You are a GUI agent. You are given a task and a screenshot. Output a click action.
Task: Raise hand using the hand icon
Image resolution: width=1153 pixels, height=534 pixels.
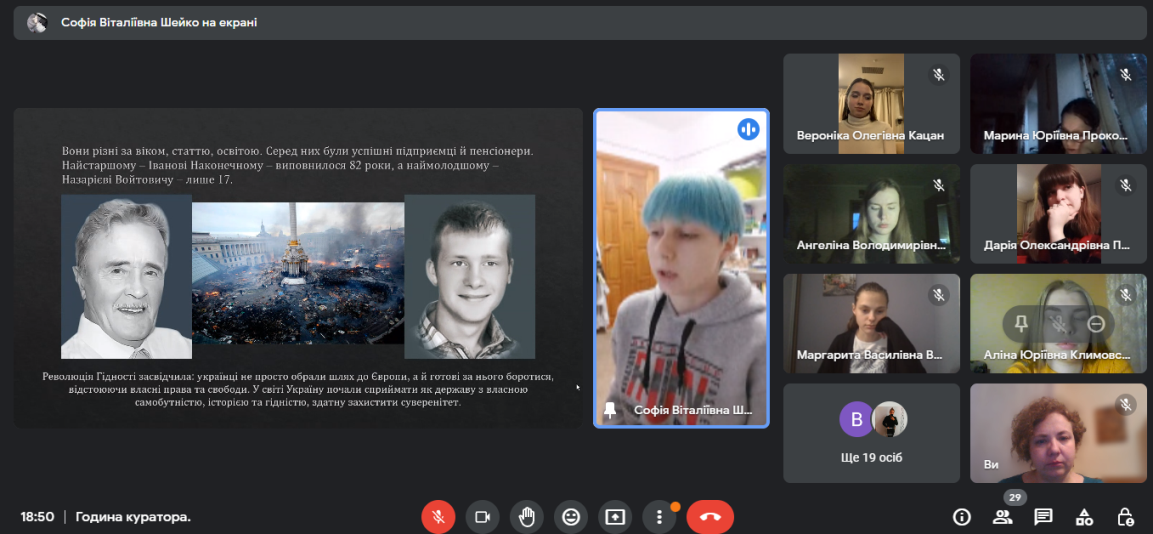click(x=527, y=517)
